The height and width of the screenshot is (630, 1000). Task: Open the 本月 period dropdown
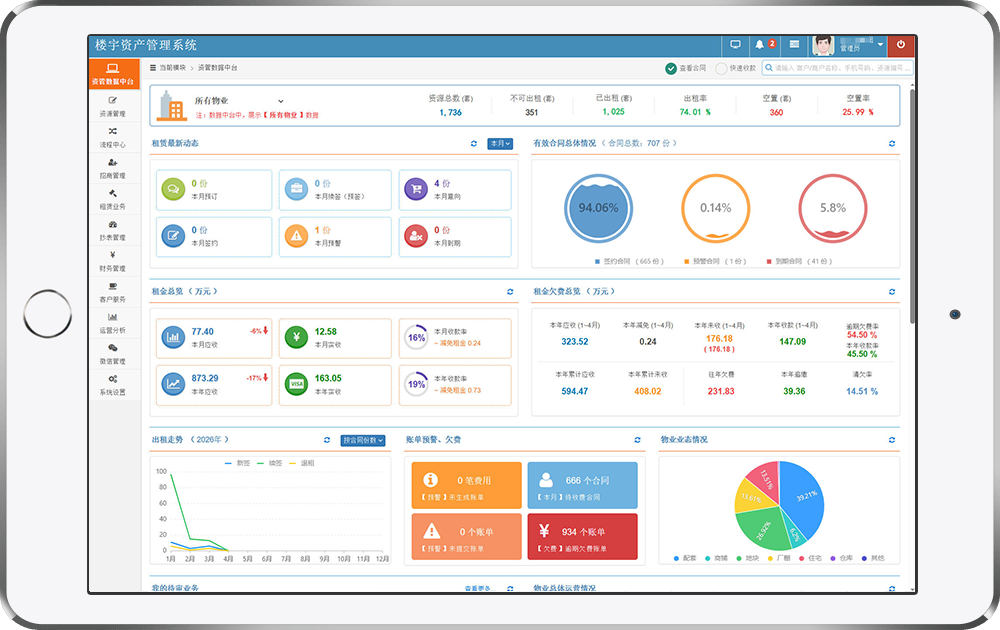coord(500,143)
